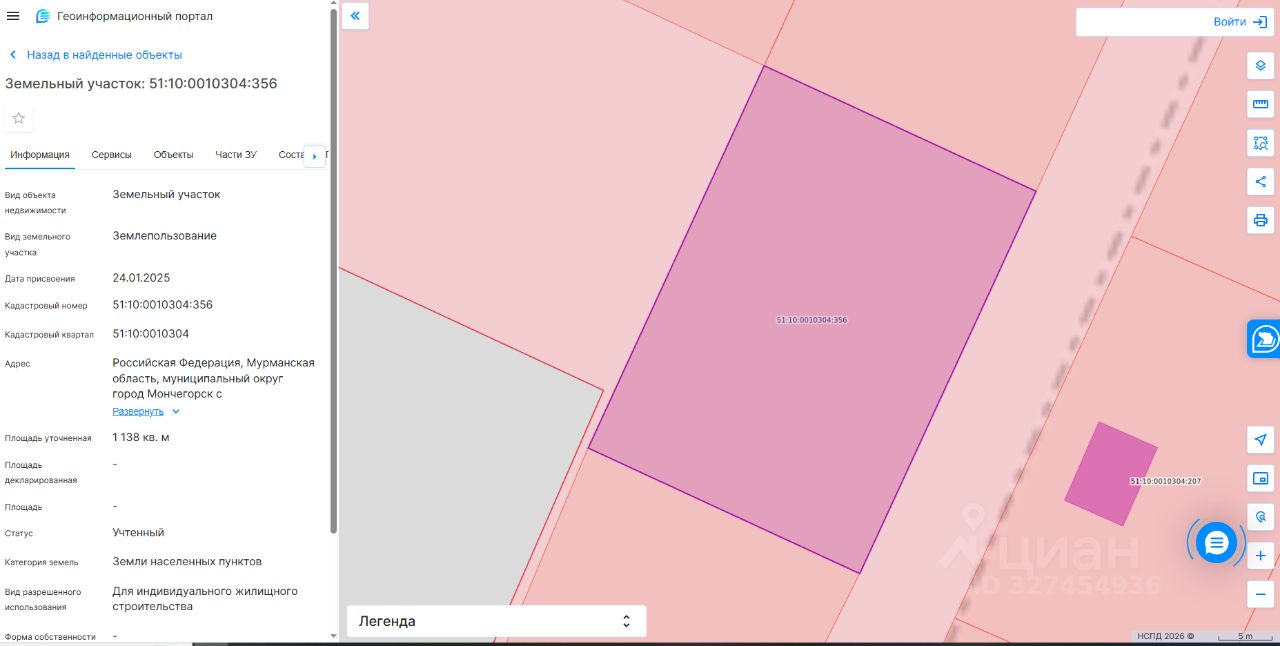Click the parcel title heading
Screen dimensions: 1280x646
(141, 84)
